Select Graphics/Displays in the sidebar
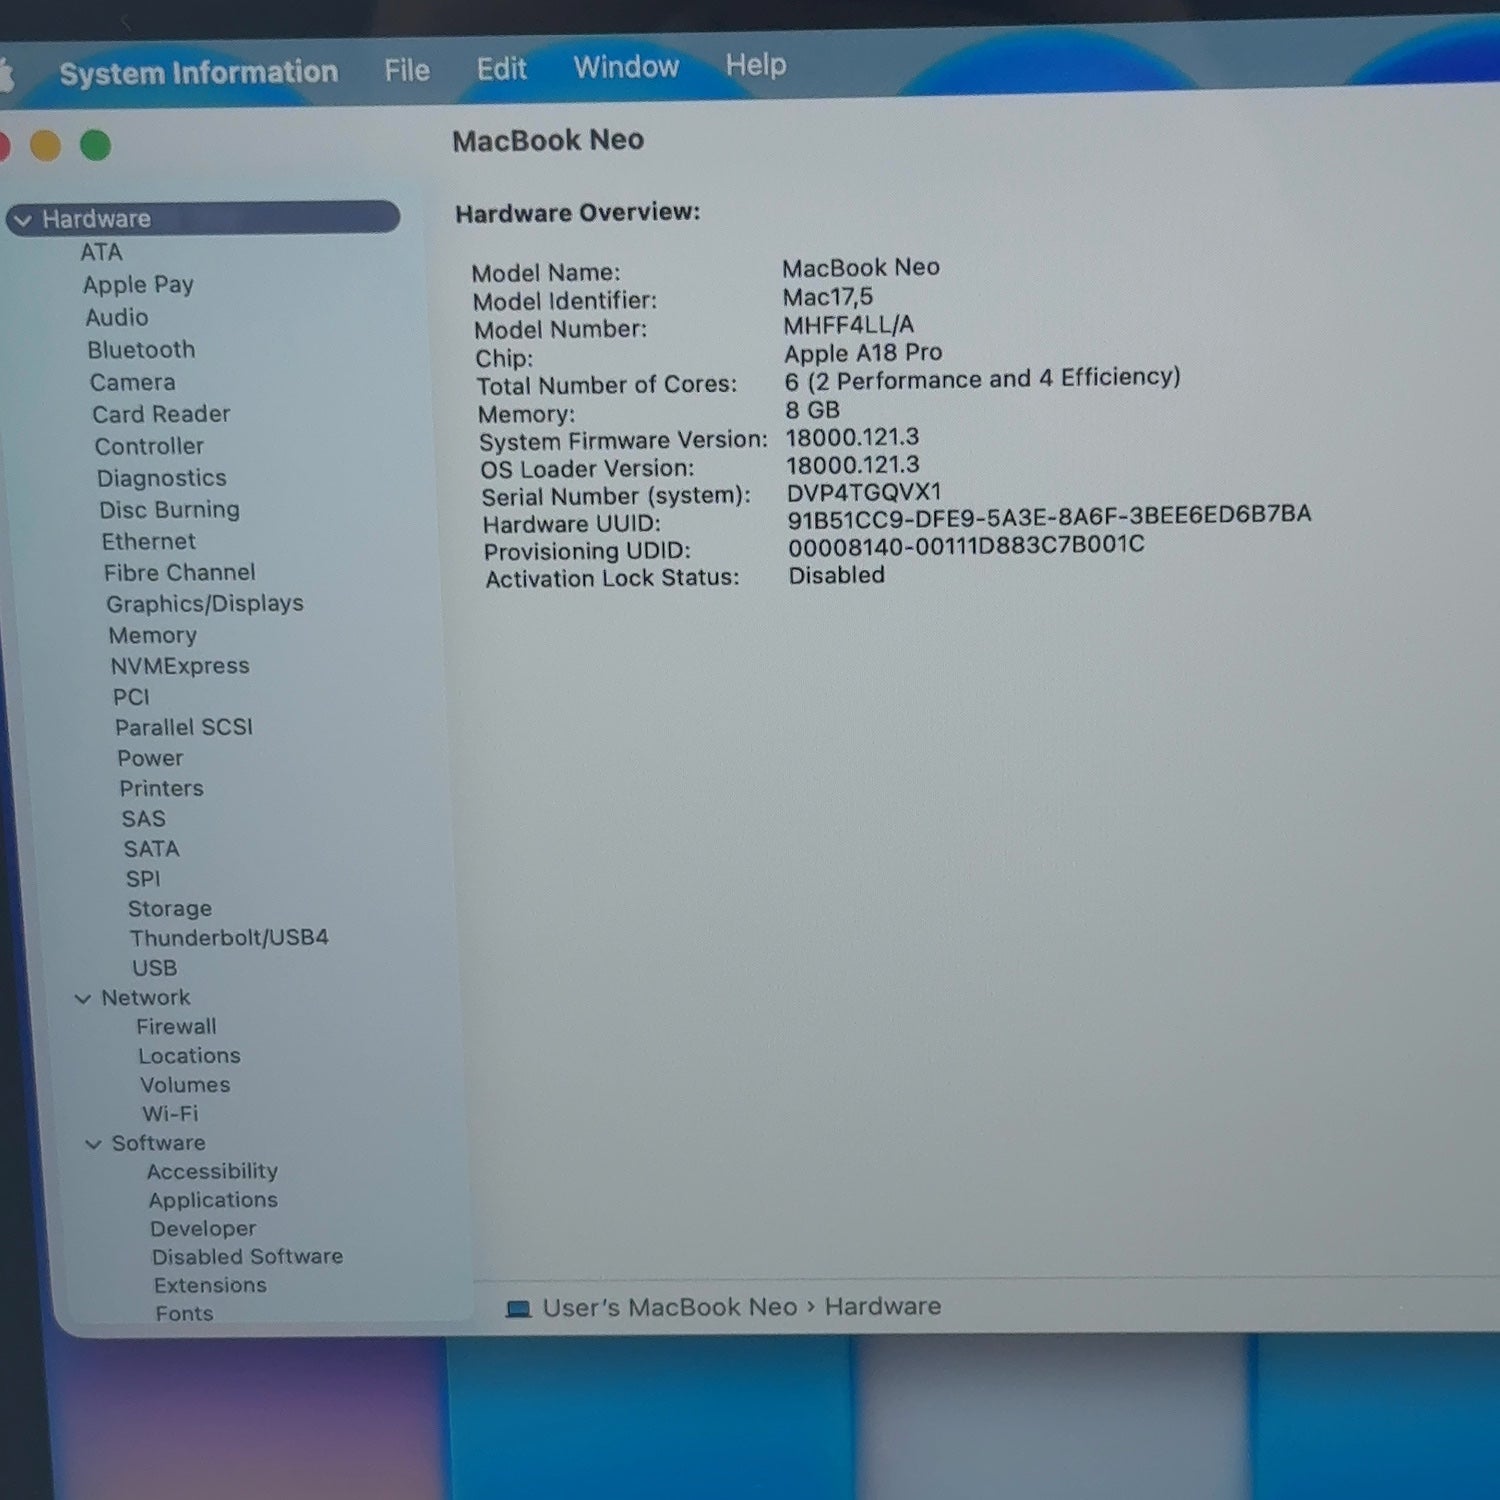This screenshot has height=1500, width=1500. coord(204,604)
